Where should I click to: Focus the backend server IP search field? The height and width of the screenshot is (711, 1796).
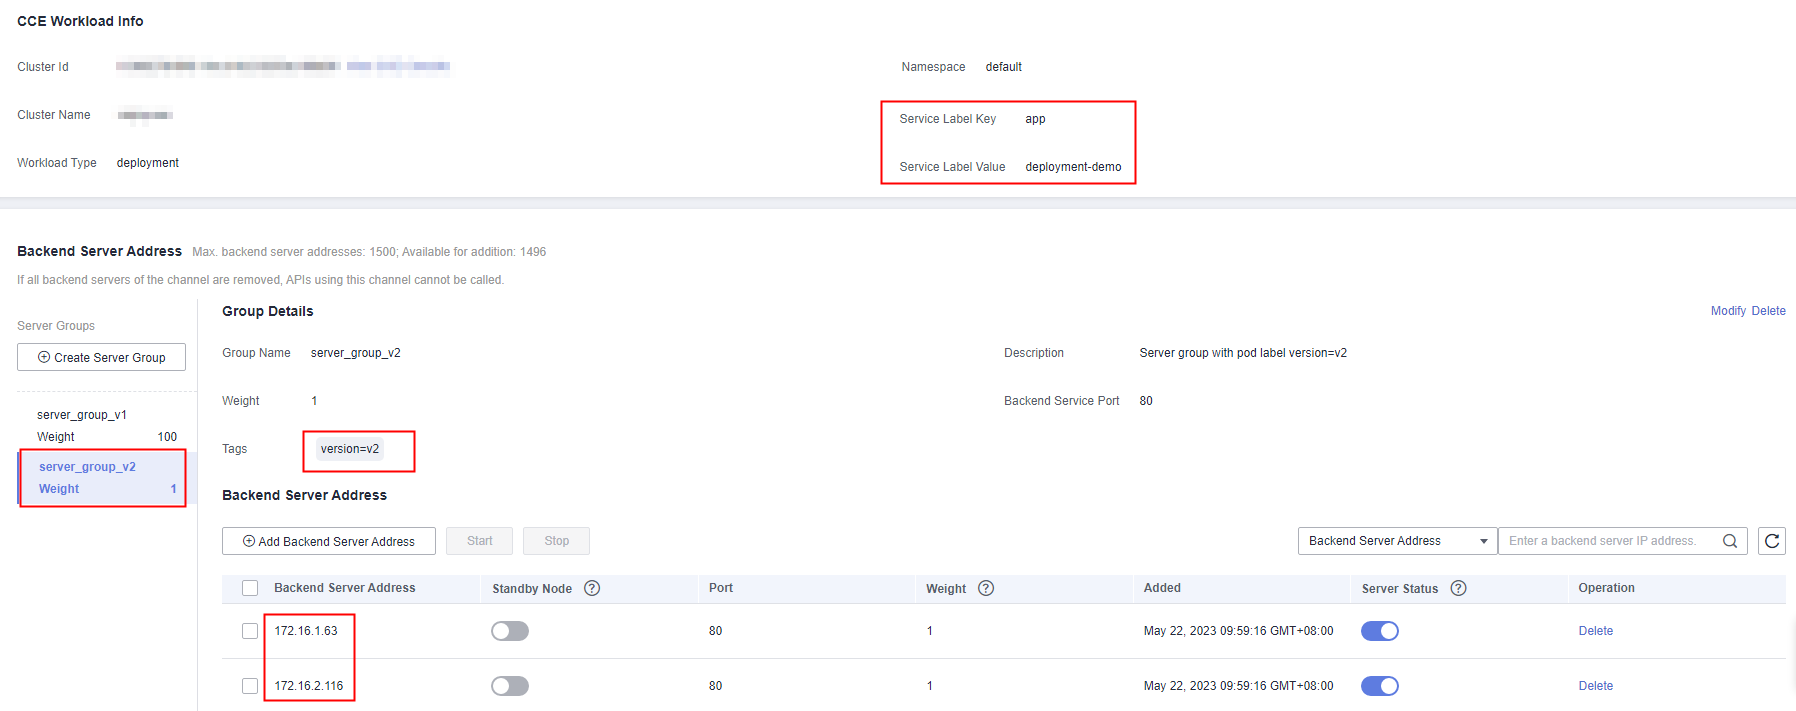pyautogui.click(x=1606, y=541)
